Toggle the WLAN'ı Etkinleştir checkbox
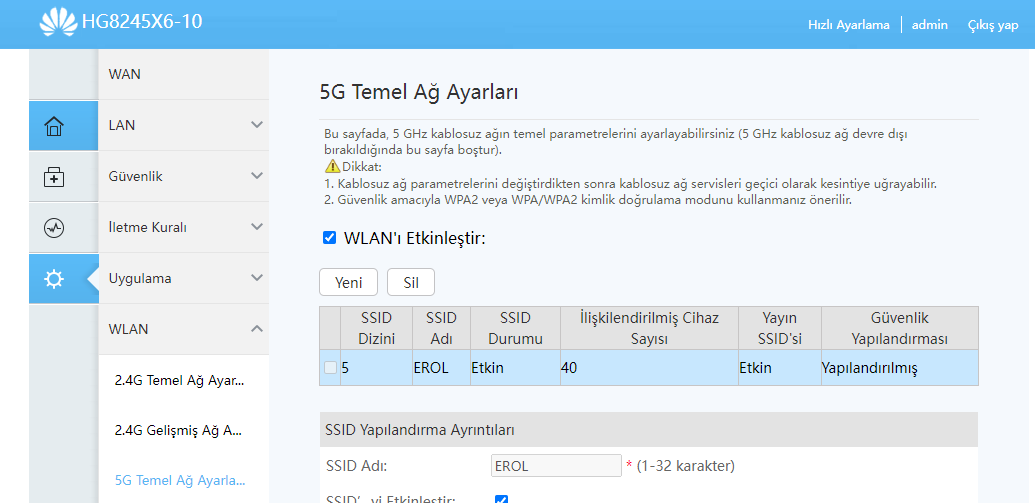 329,238
